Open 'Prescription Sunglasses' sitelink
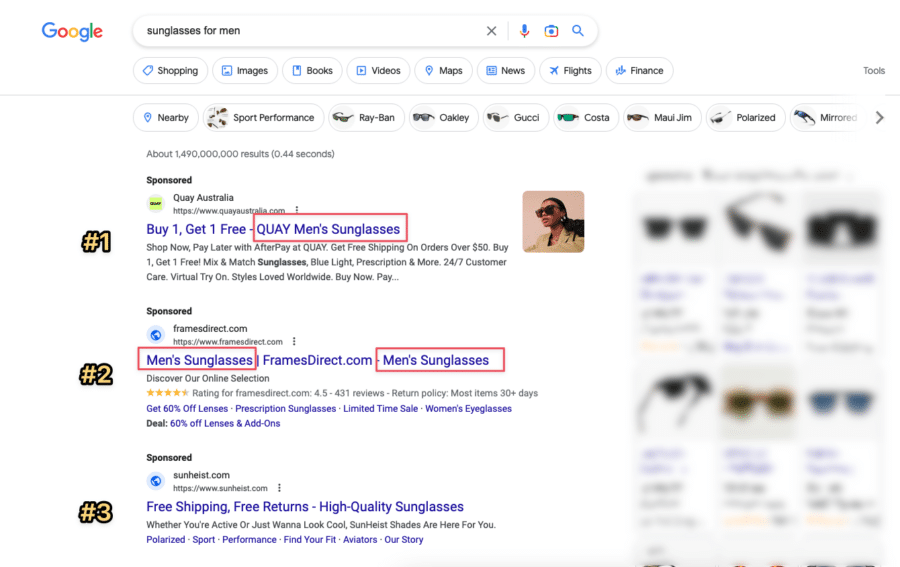900x567 pixels. [x=285, y=409]
